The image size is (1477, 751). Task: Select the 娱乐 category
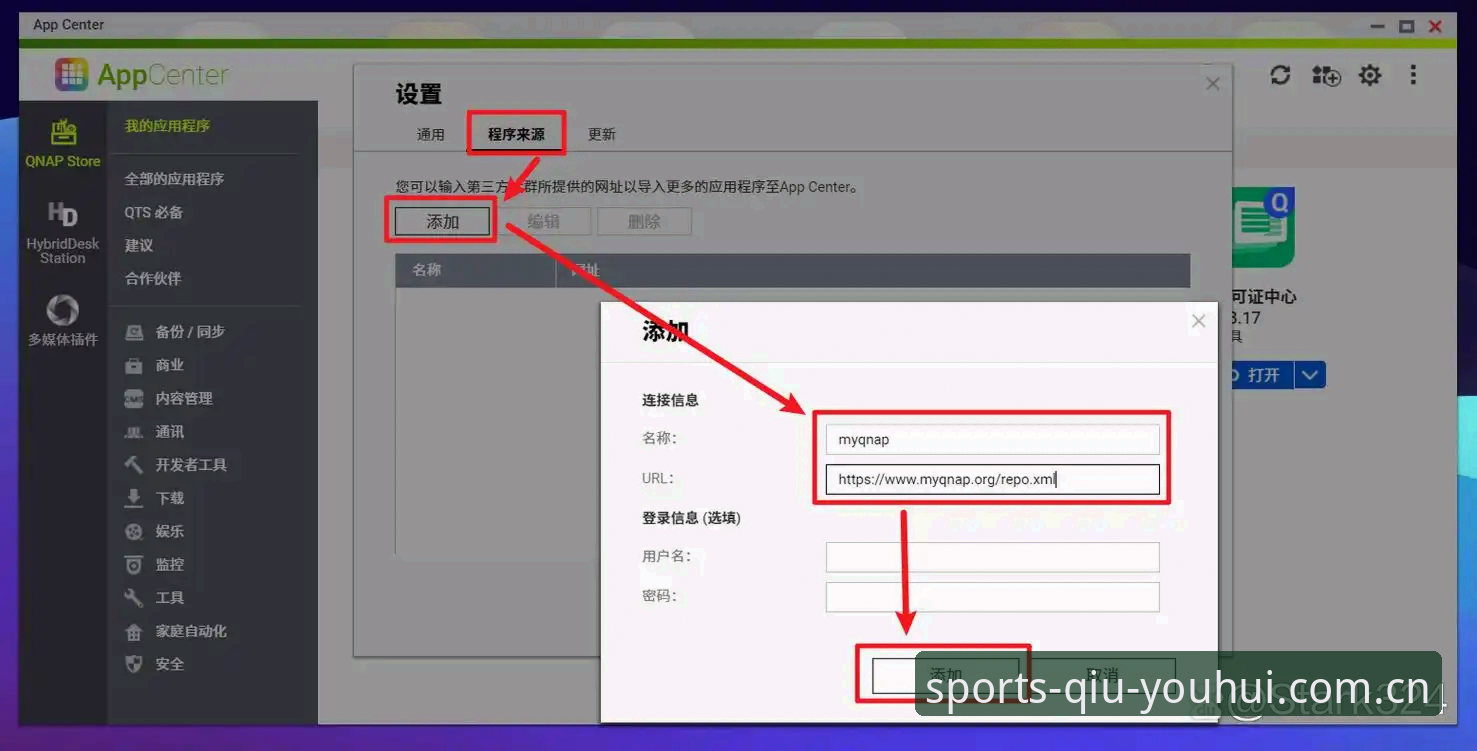pyautogui.click(x=155, y=531)
